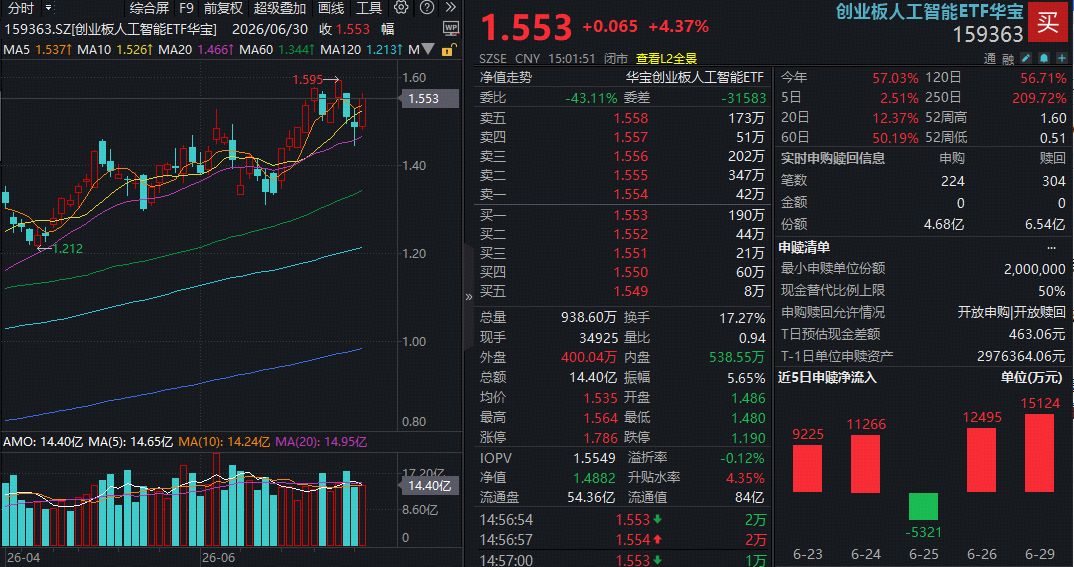
Task: Click the 6-29 red inflow bar 15124
Action: click(1040, 453)
